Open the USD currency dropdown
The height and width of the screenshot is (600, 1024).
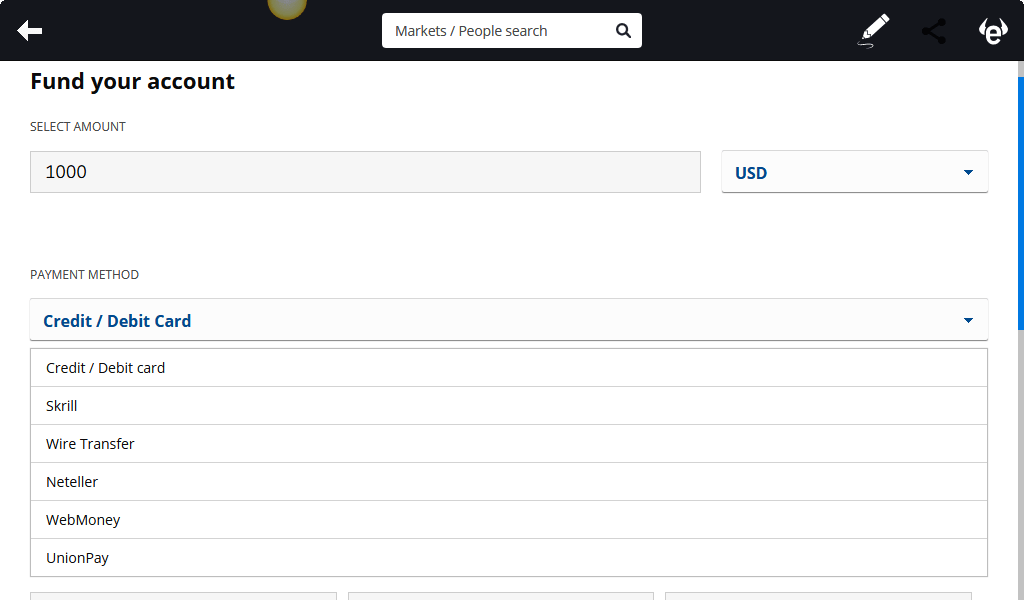coord(854,172)
